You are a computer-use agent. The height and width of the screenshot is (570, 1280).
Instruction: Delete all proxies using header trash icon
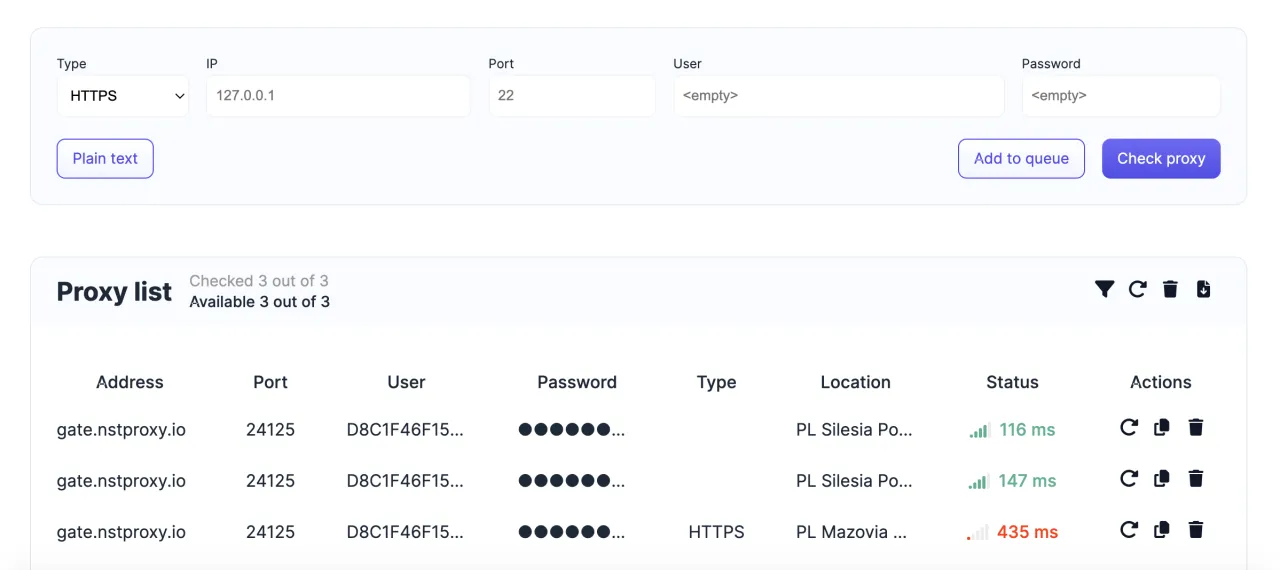1170,289
